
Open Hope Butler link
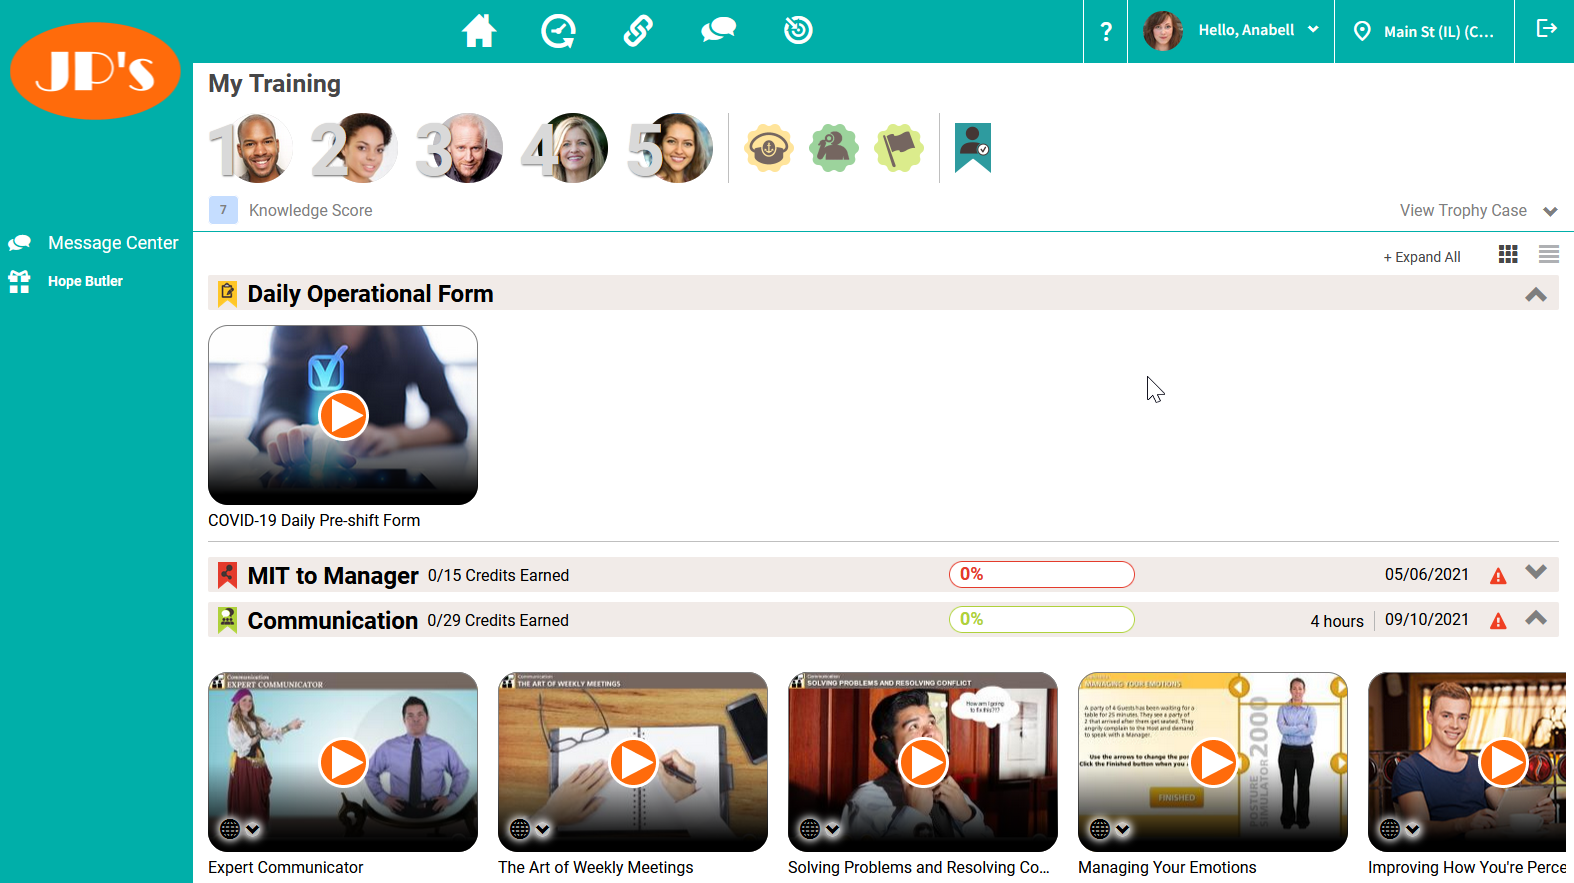(85, 281)
